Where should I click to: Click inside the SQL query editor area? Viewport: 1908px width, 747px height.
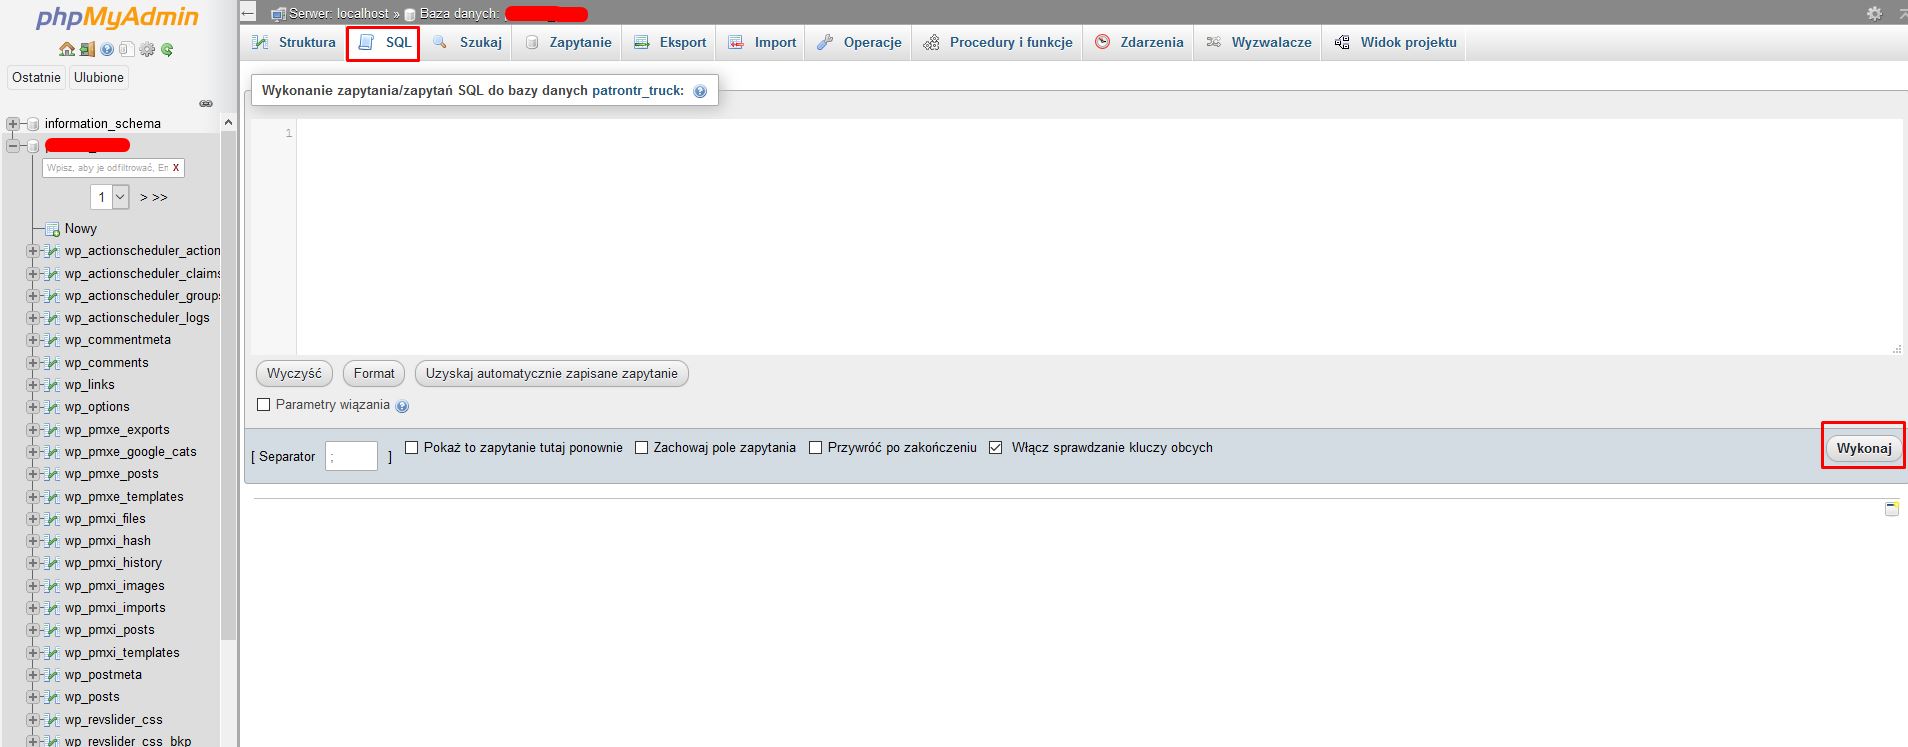[1098, 236]
